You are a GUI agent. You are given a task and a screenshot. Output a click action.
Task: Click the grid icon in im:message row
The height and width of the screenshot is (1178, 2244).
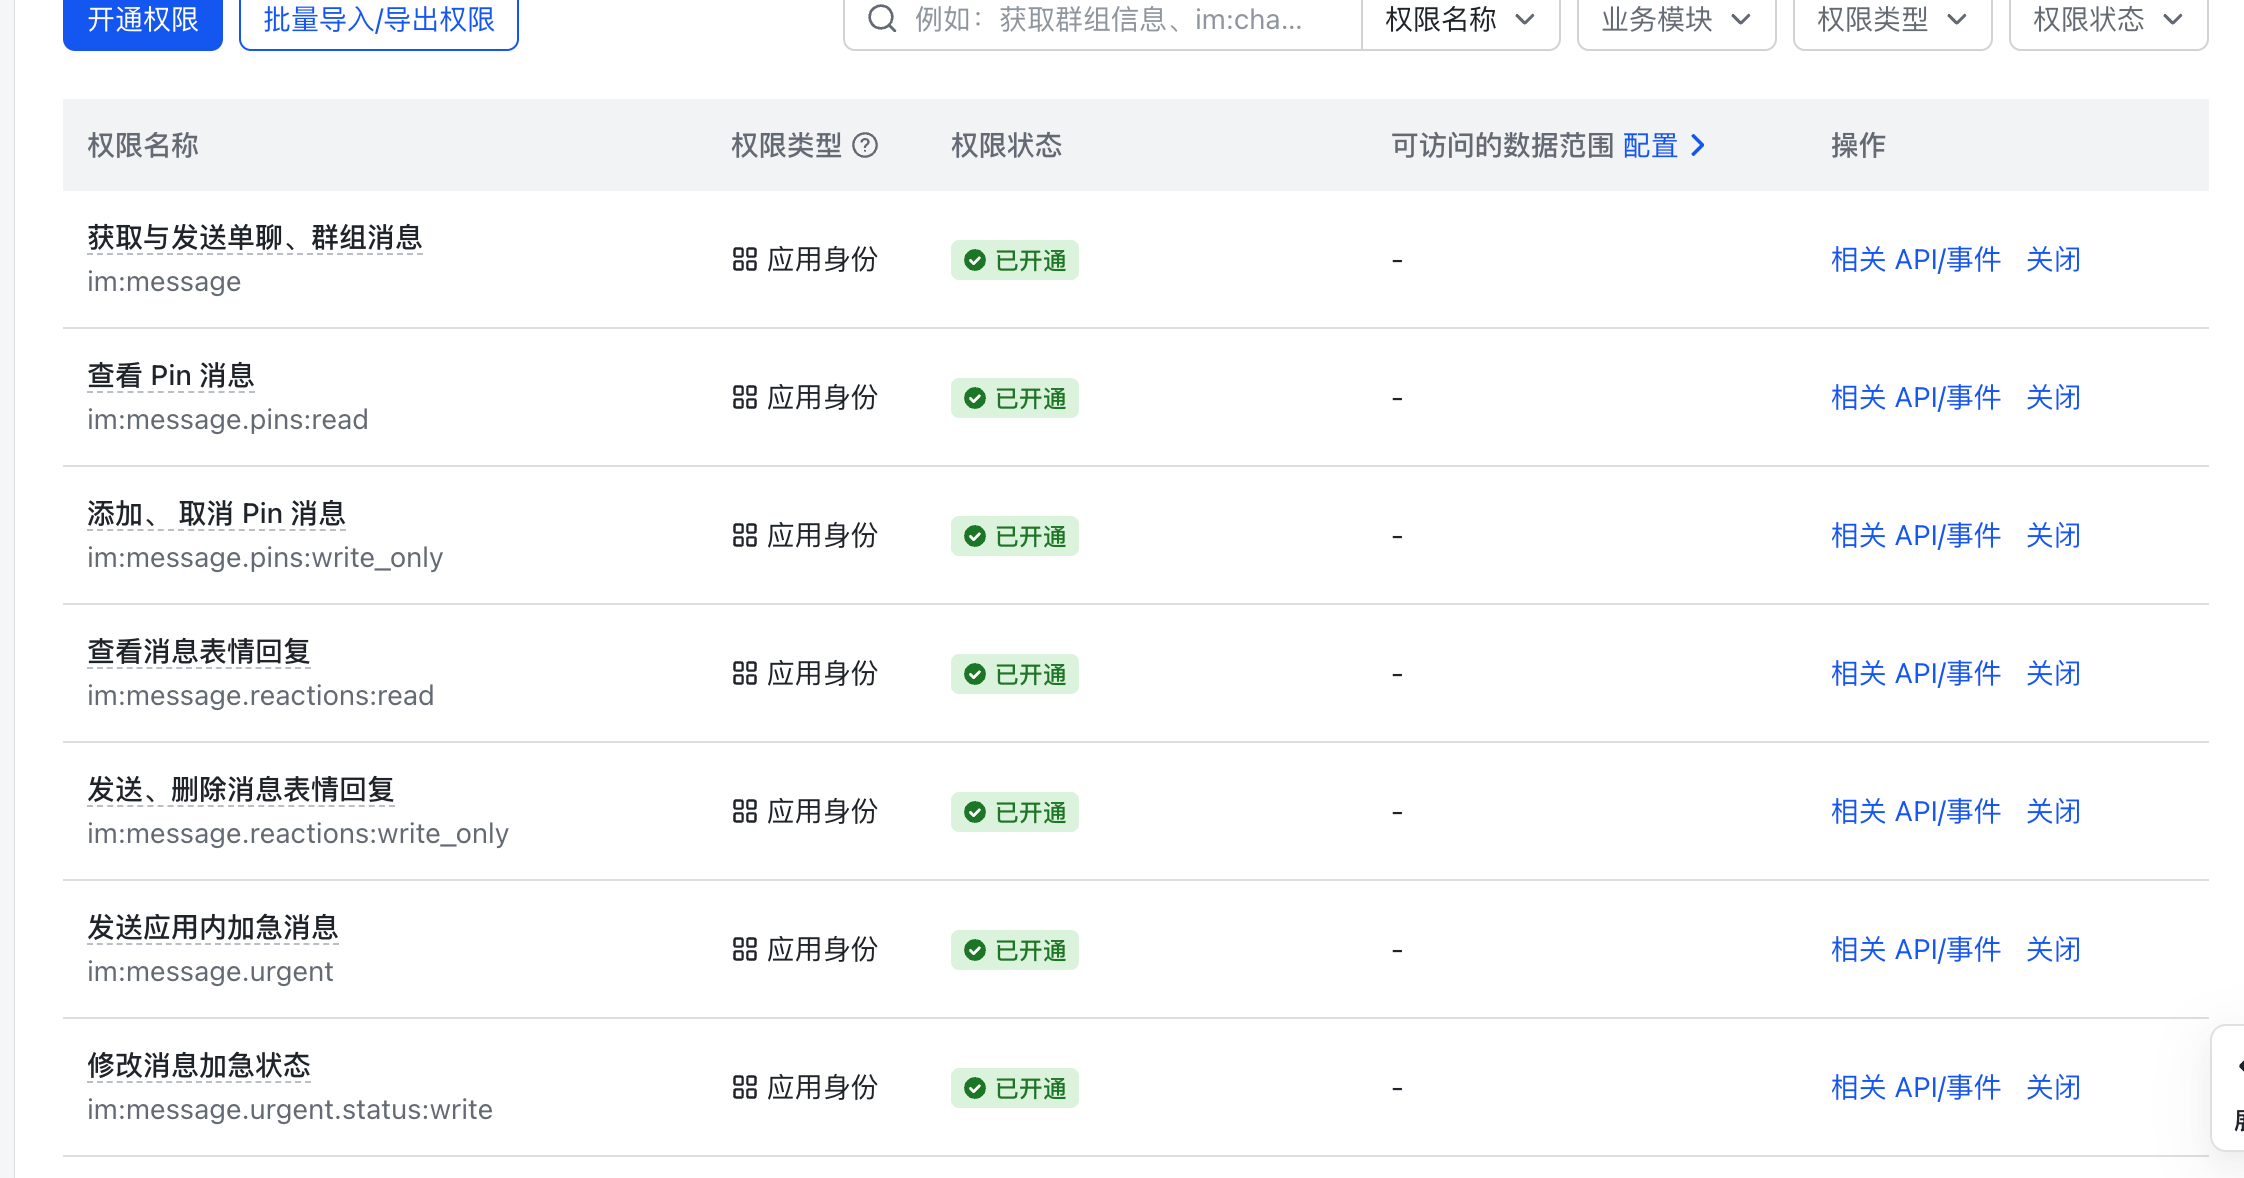(744, 260)
